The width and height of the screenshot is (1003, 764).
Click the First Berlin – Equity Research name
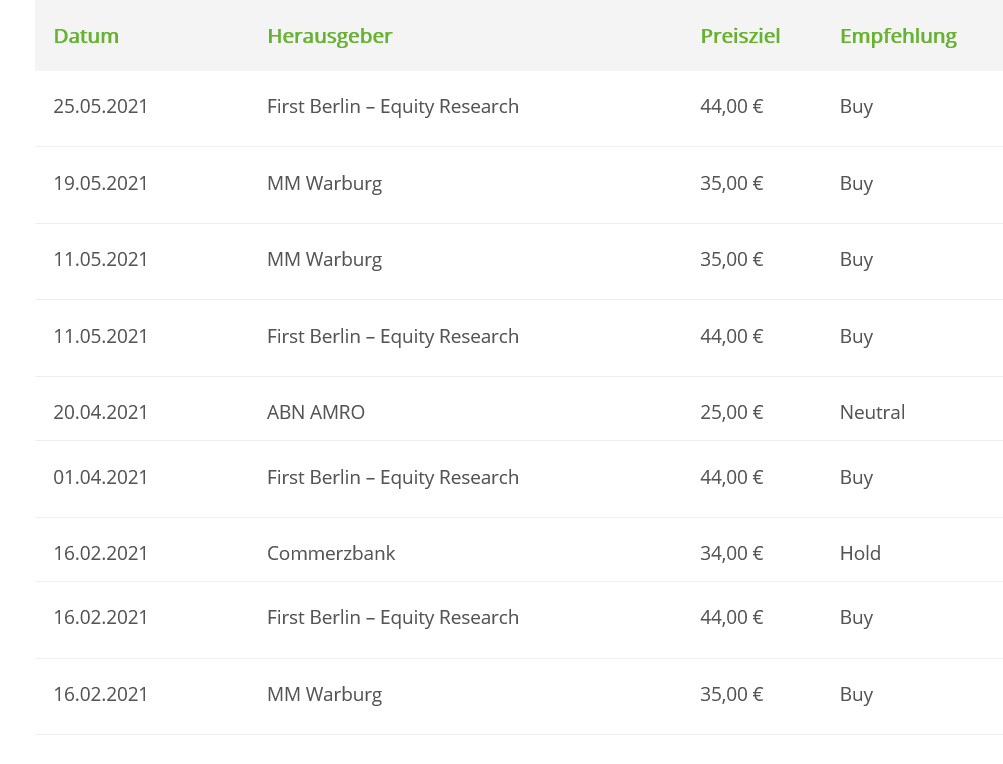pos(393,106)
